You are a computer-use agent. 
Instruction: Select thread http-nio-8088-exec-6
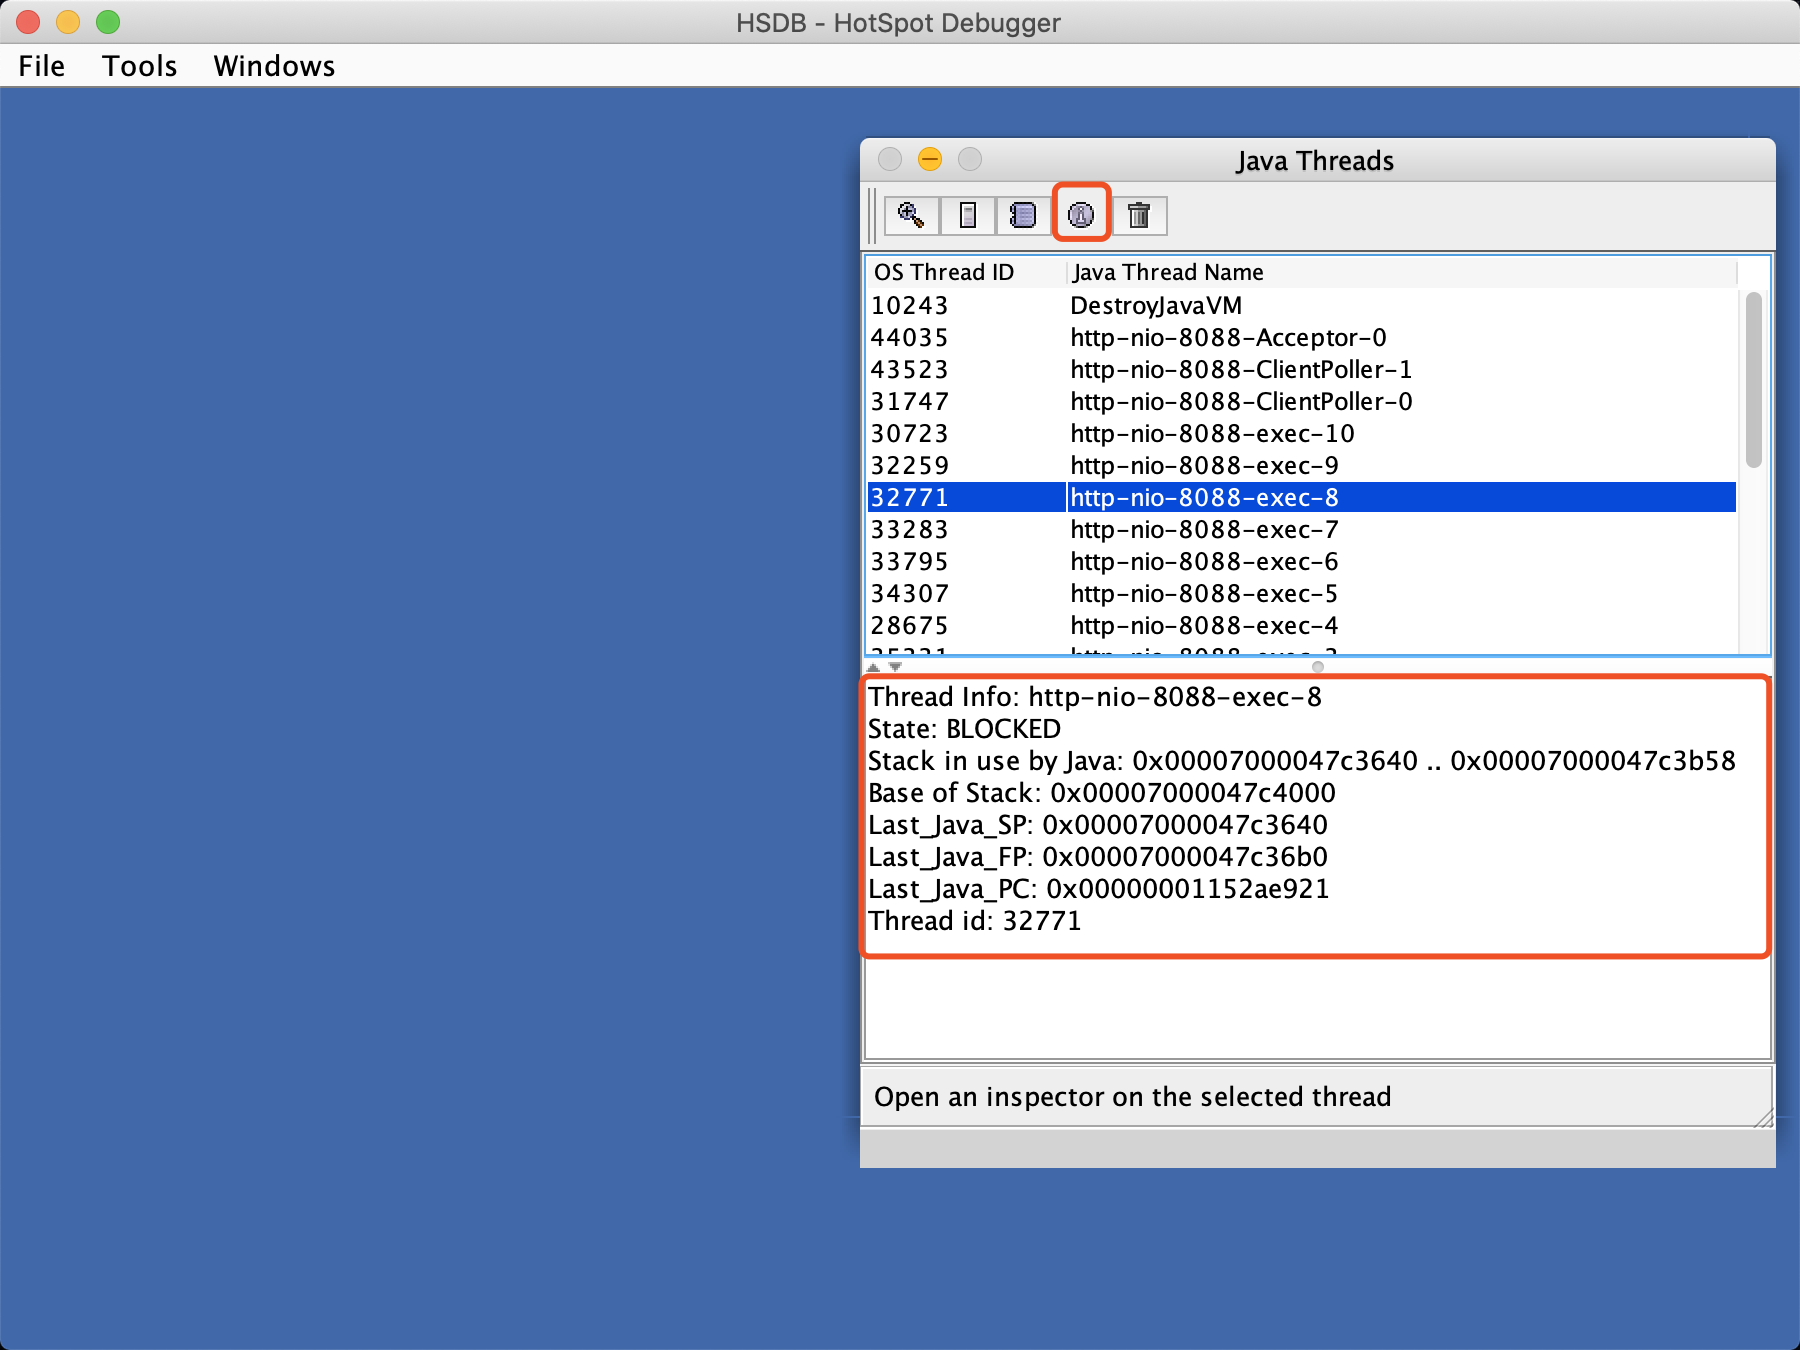[1301, 561]
